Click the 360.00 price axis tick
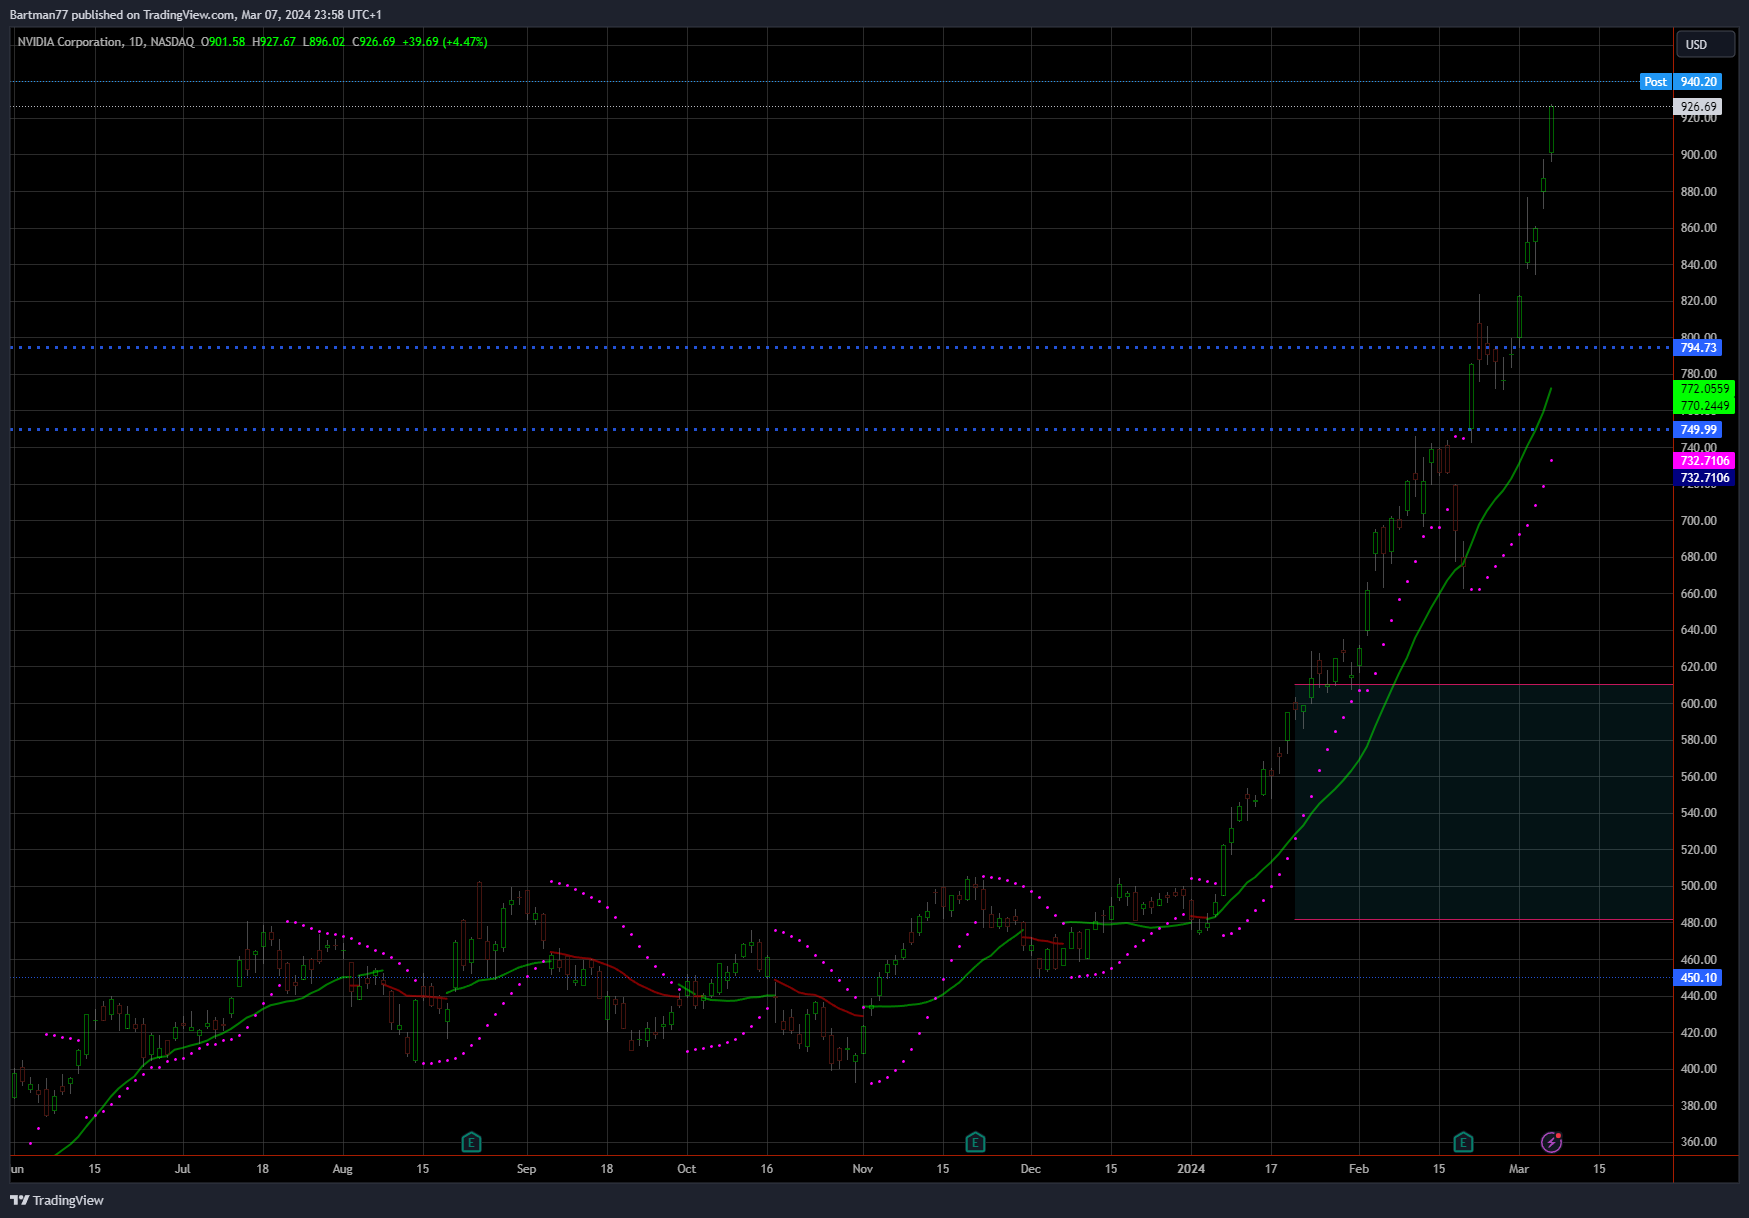1749x1218 pixels. tap(1699, 1142)
